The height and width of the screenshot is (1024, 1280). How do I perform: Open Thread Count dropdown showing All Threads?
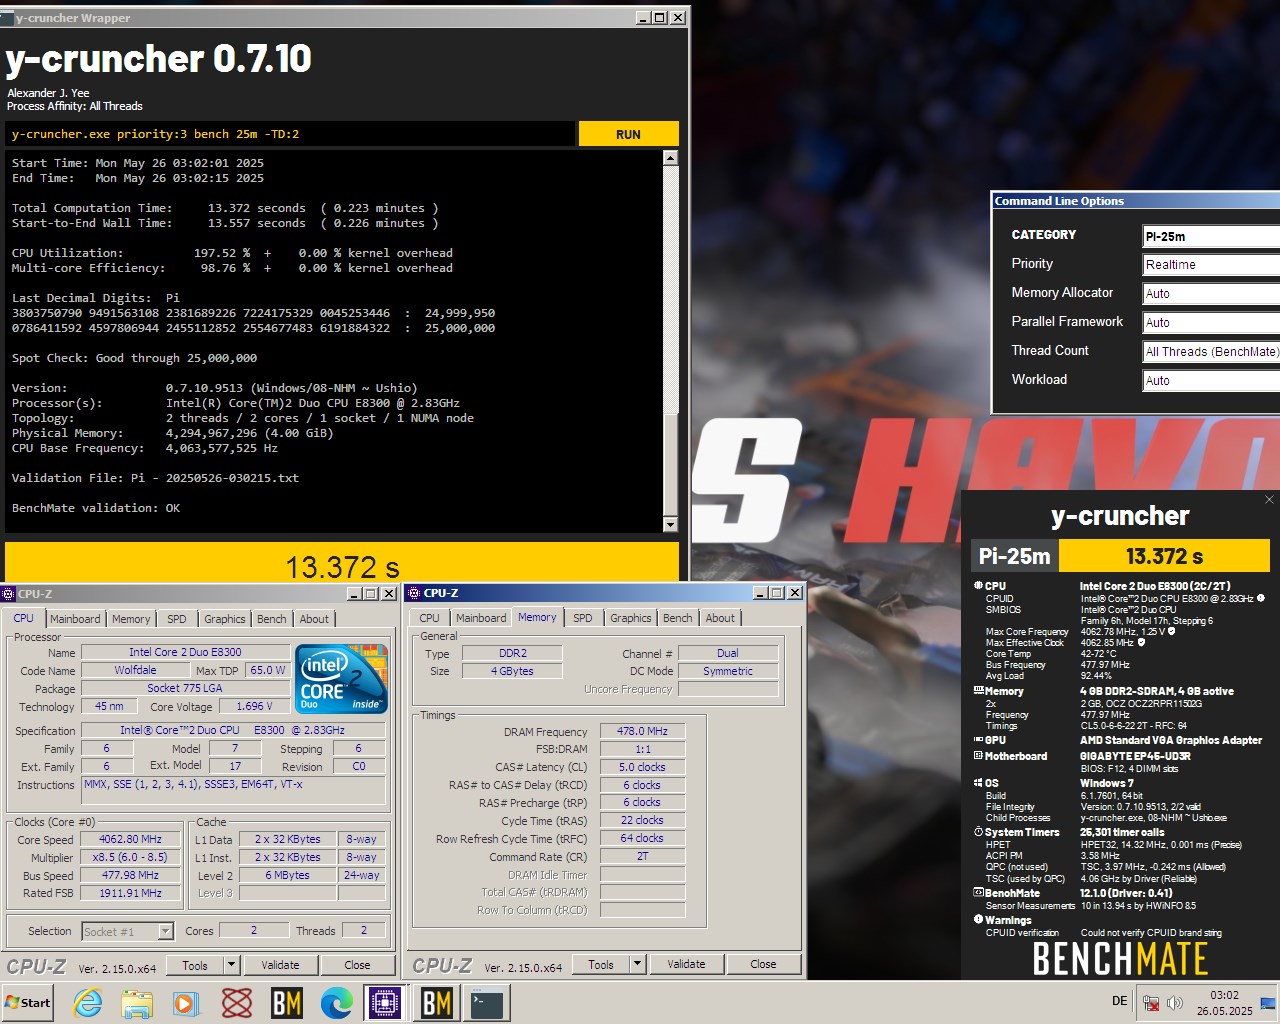[x=1211, y=351]
